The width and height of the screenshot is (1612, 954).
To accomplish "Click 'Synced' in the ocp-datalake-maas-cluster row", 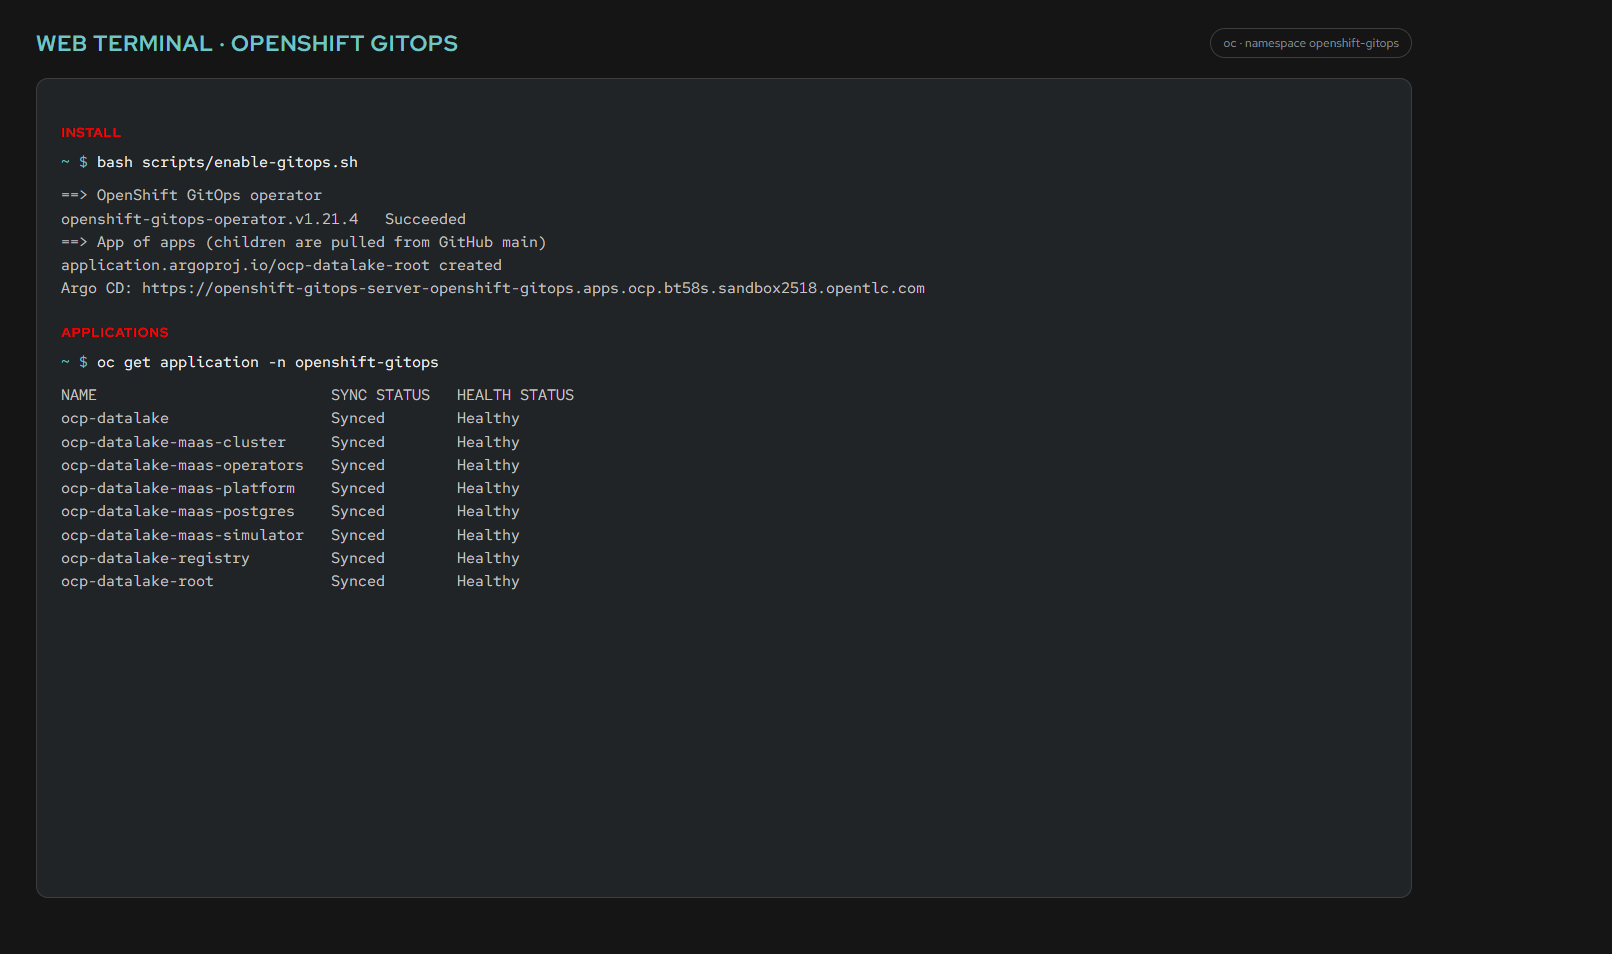I will [x=358, y=442].
